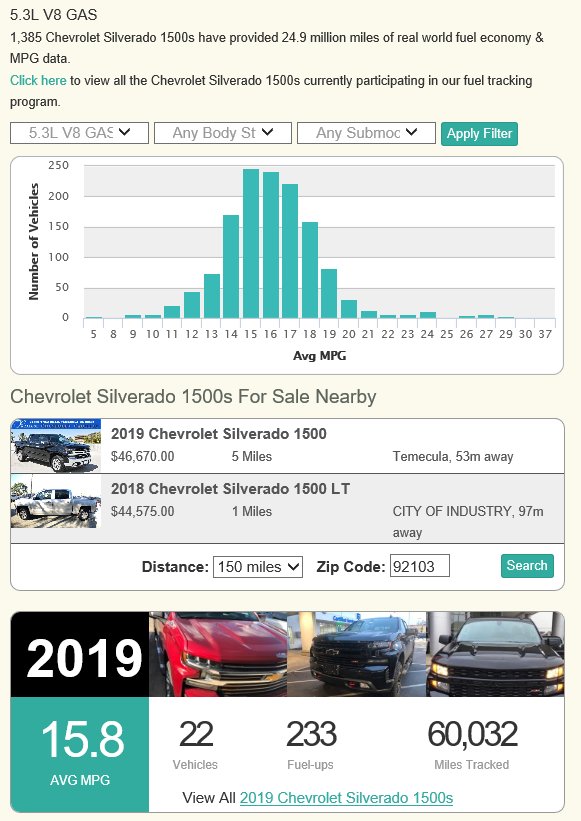This screenshot has height=821, width=581.
Task: Click the 13 MPG bar in chart
Action: [x=212, y=296]
